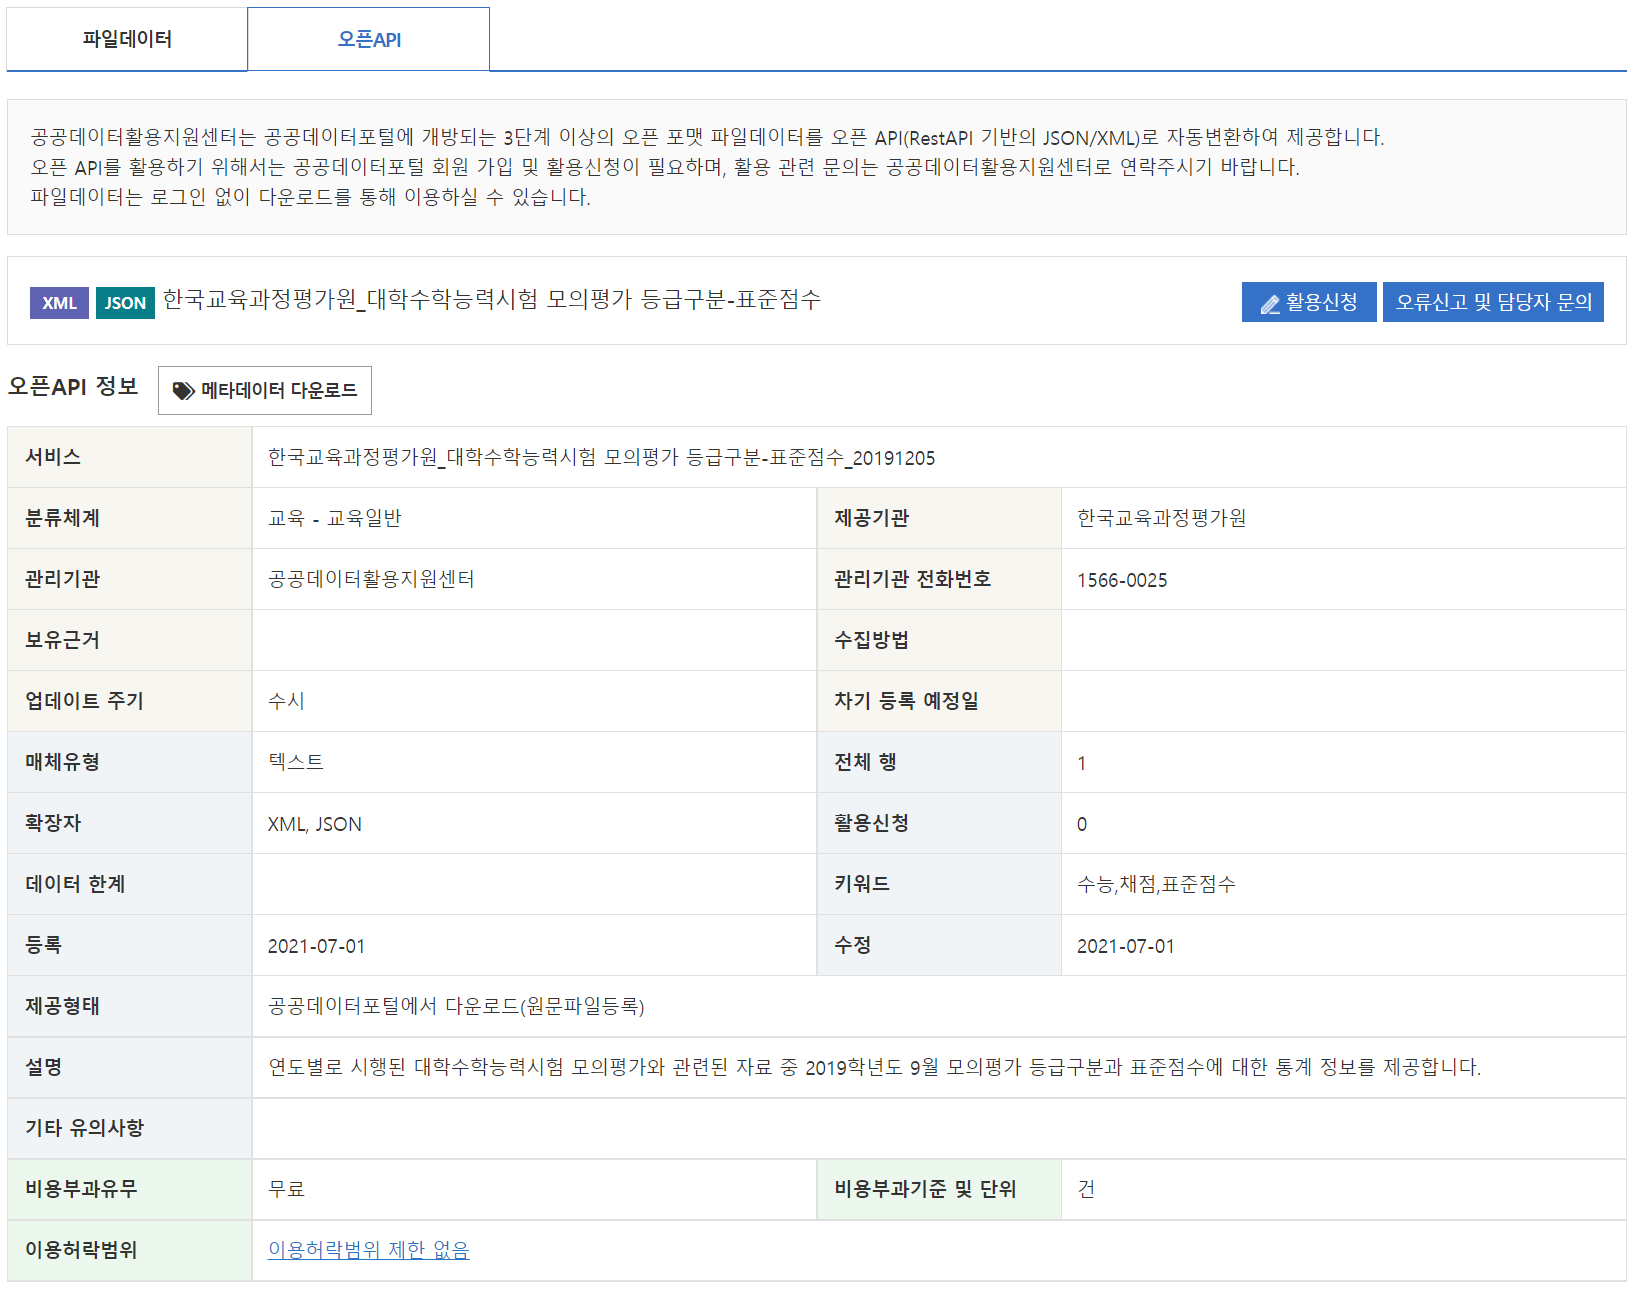Click the 보유근거 row label
This screenshot has width=1636, height=1291.
point(62,640)
